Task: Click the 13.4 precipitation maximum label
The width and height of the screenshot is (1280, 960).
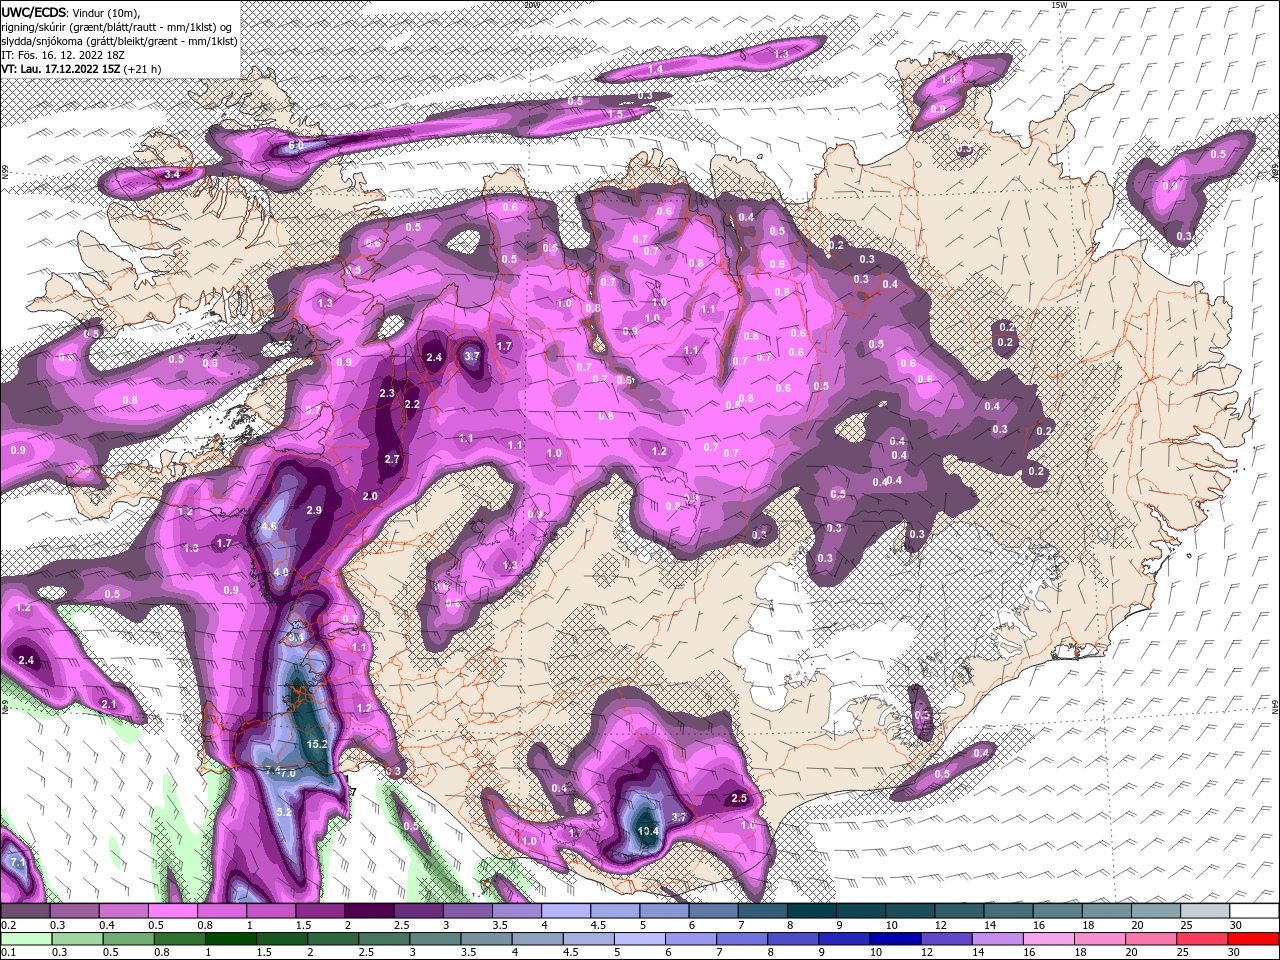Action: point(648,831)
